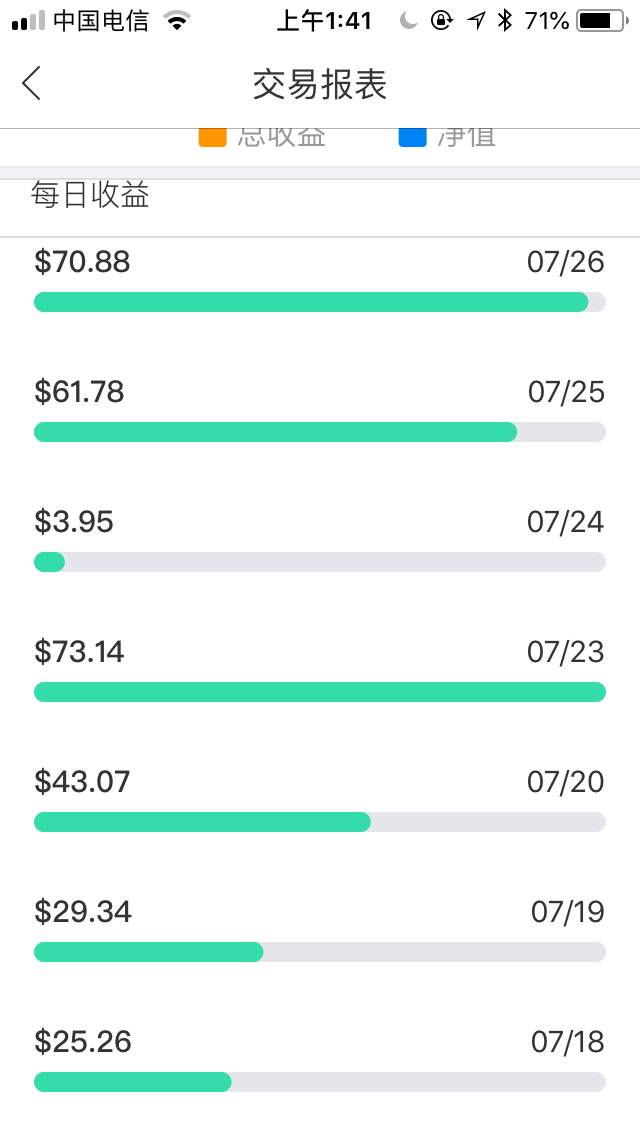Tap the back arrow icon
Viewport: 640px width, 1136px height.
point(32,84)
